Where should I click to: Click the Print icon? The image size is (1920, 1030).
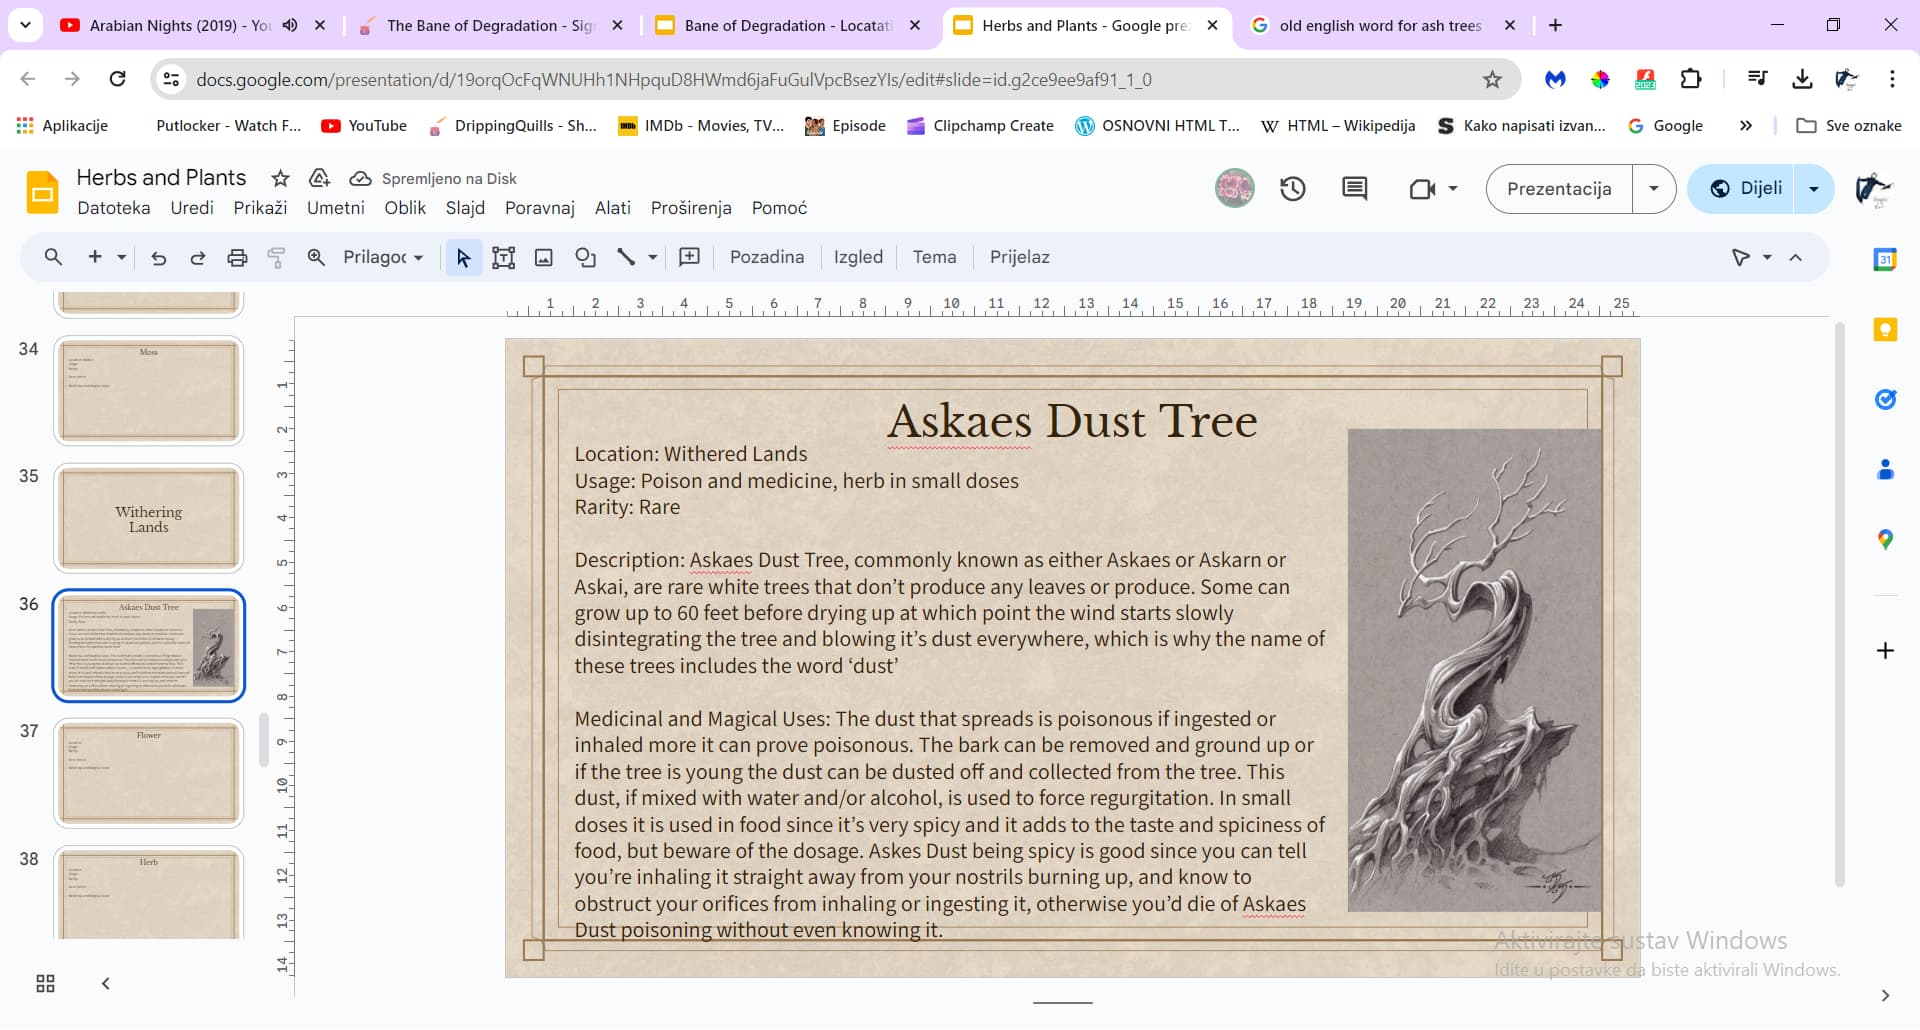click(237, 258)
